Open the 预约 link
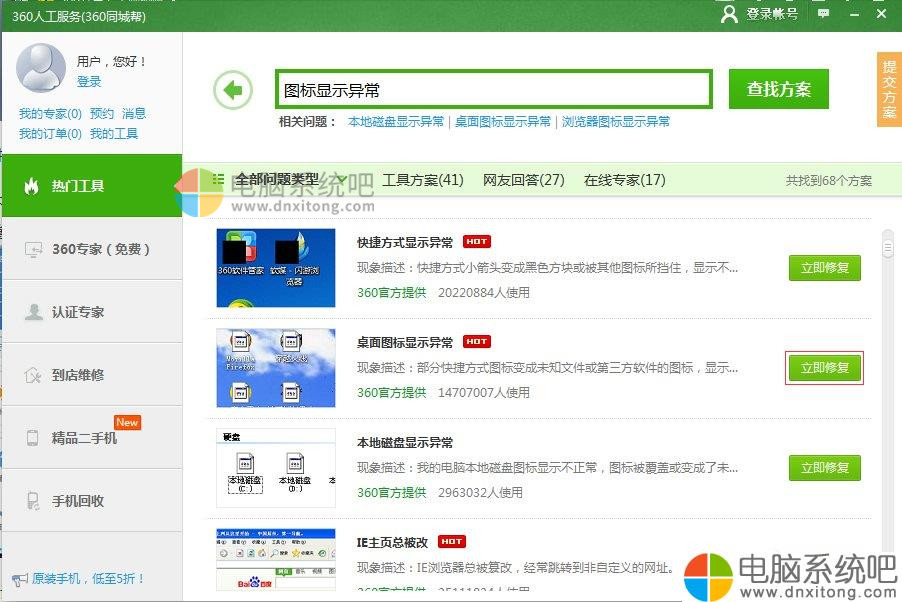The height and width of the screenshot is (602, 902). (102, 113)
